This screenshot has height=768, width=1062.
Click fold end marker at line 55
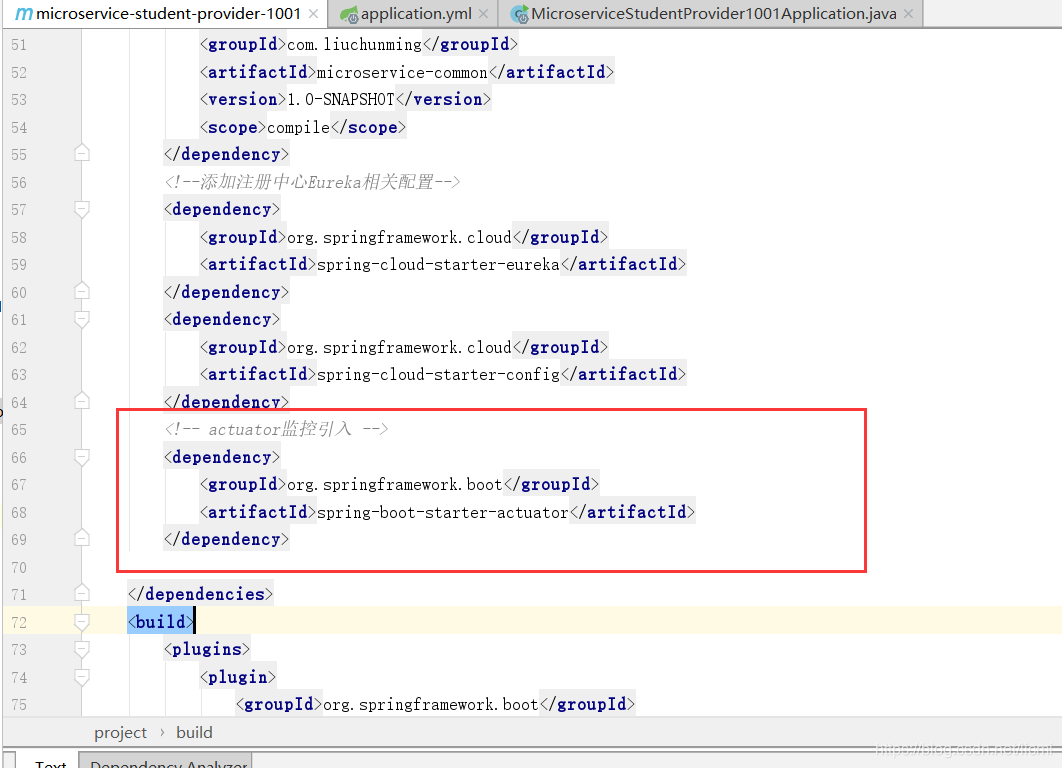tap(81, 154)
